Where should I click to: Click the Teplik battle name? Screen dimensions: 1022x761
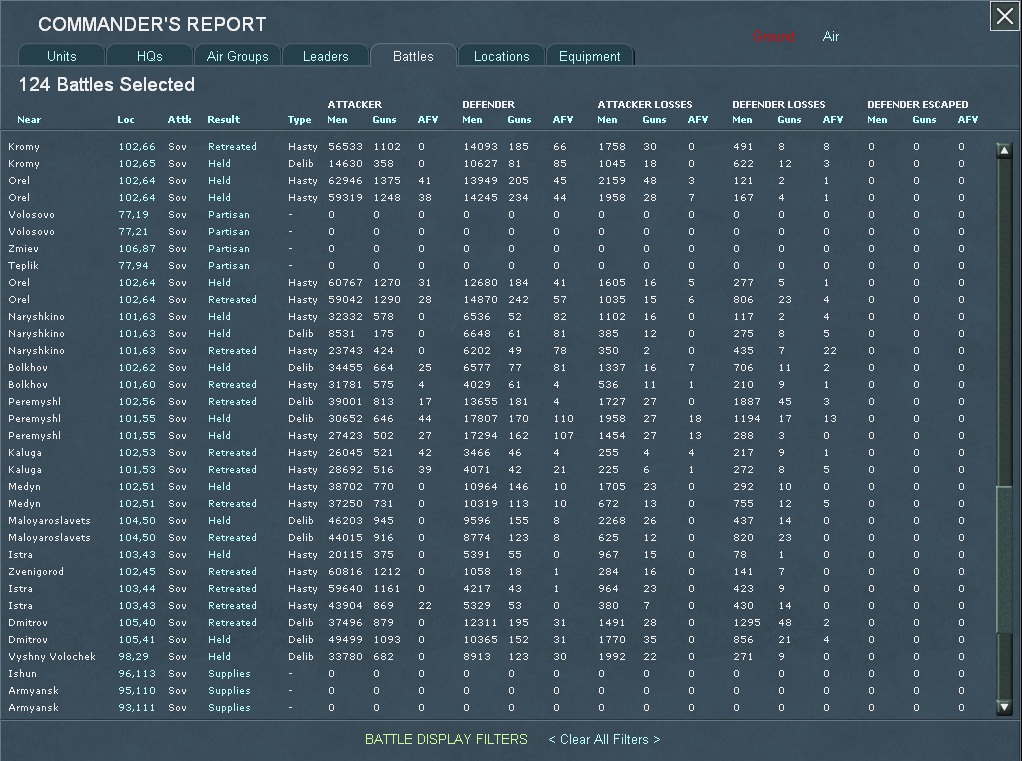23,265
